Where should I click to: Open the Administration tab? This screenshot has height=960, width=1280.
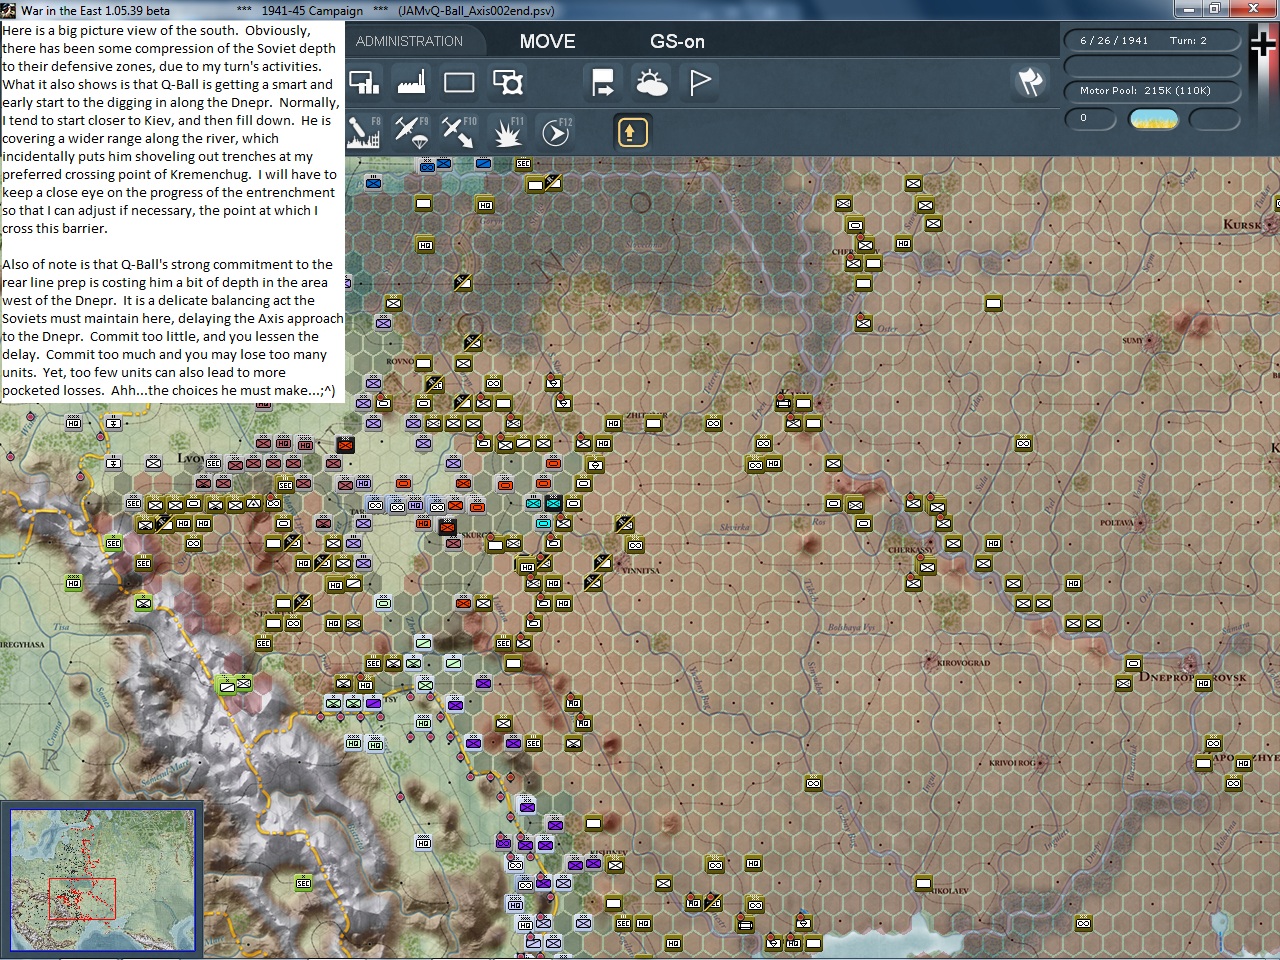(x=409, y=41)
